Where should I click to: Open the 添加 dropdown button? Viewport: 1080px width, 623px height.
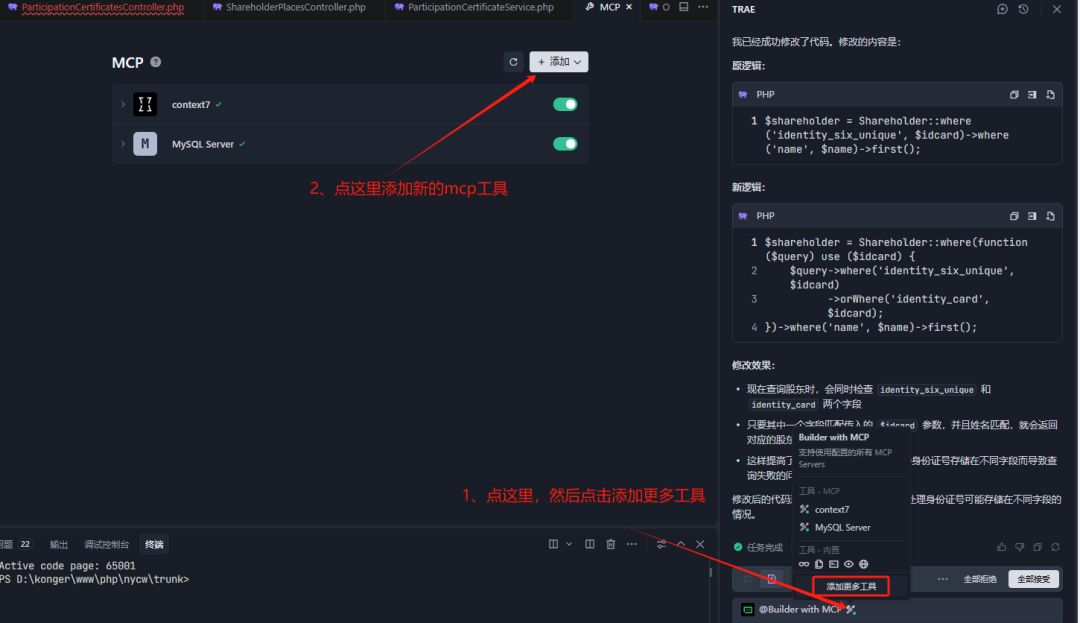(559, 62)
